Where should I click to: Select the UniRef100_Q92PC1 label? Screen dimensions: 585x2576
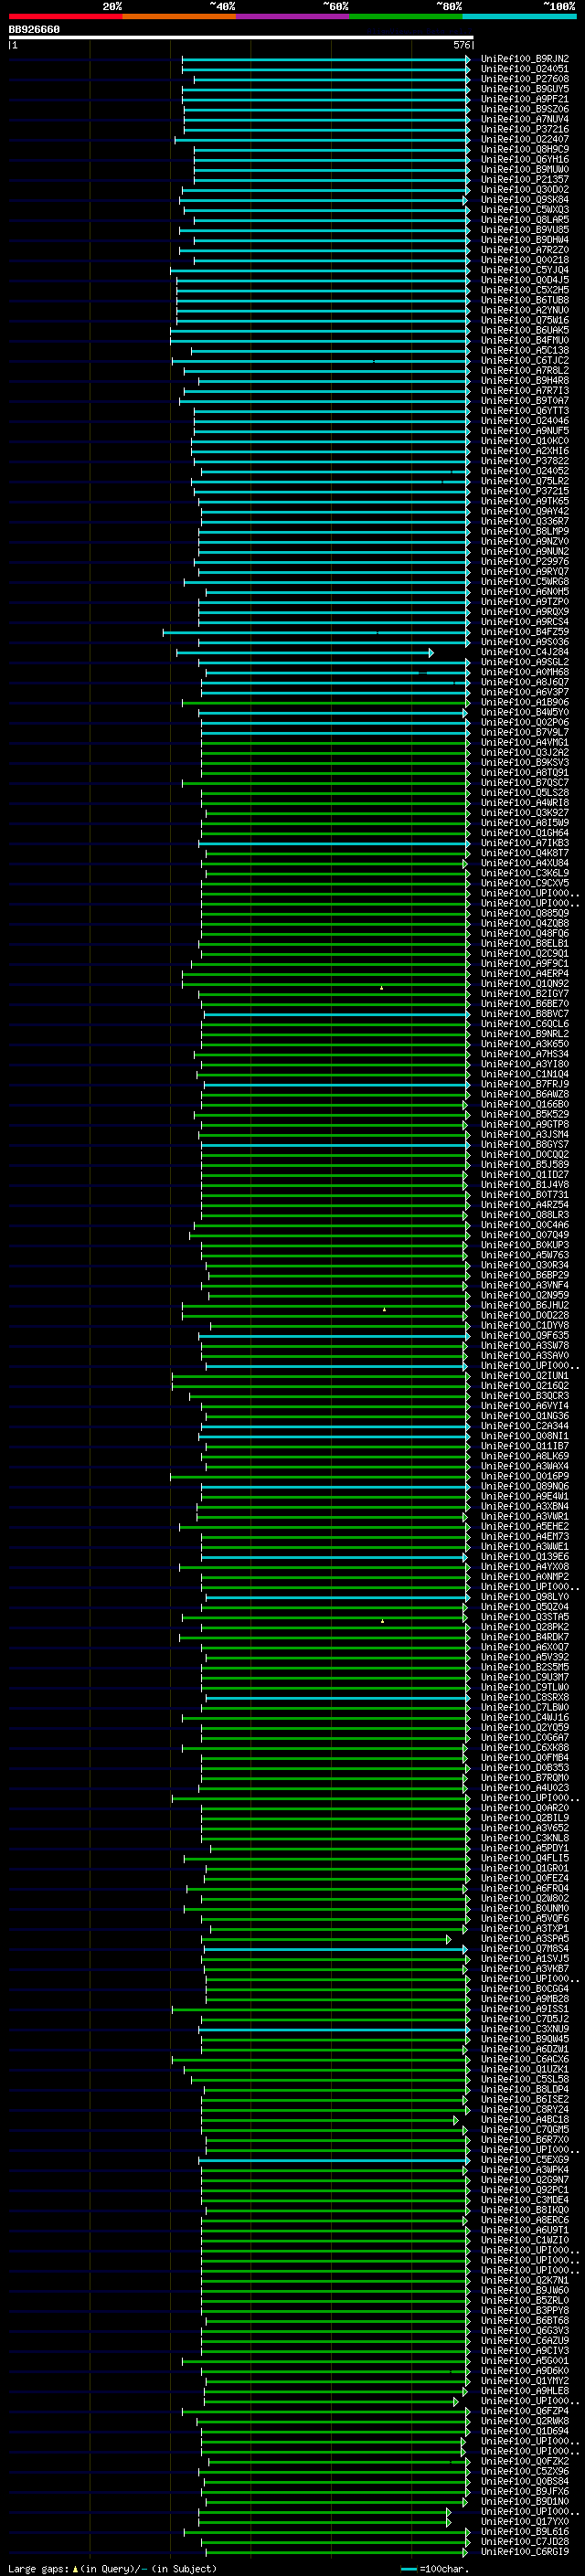coord(525,2189)
